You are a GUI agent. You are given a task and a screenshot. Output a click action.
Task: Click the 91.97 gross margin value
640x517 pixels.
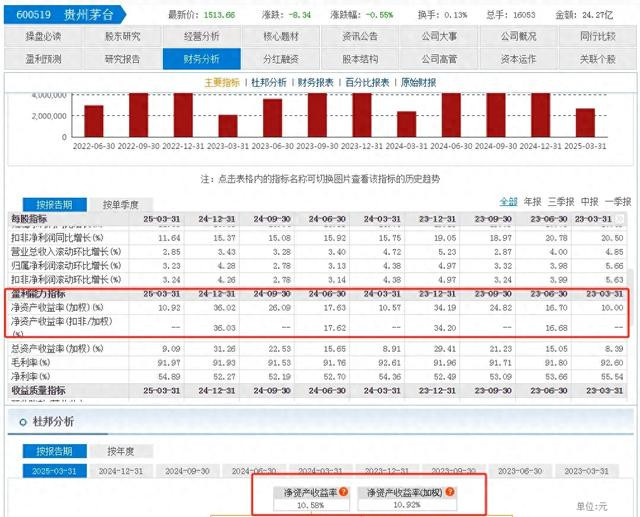tap(169, 363)
